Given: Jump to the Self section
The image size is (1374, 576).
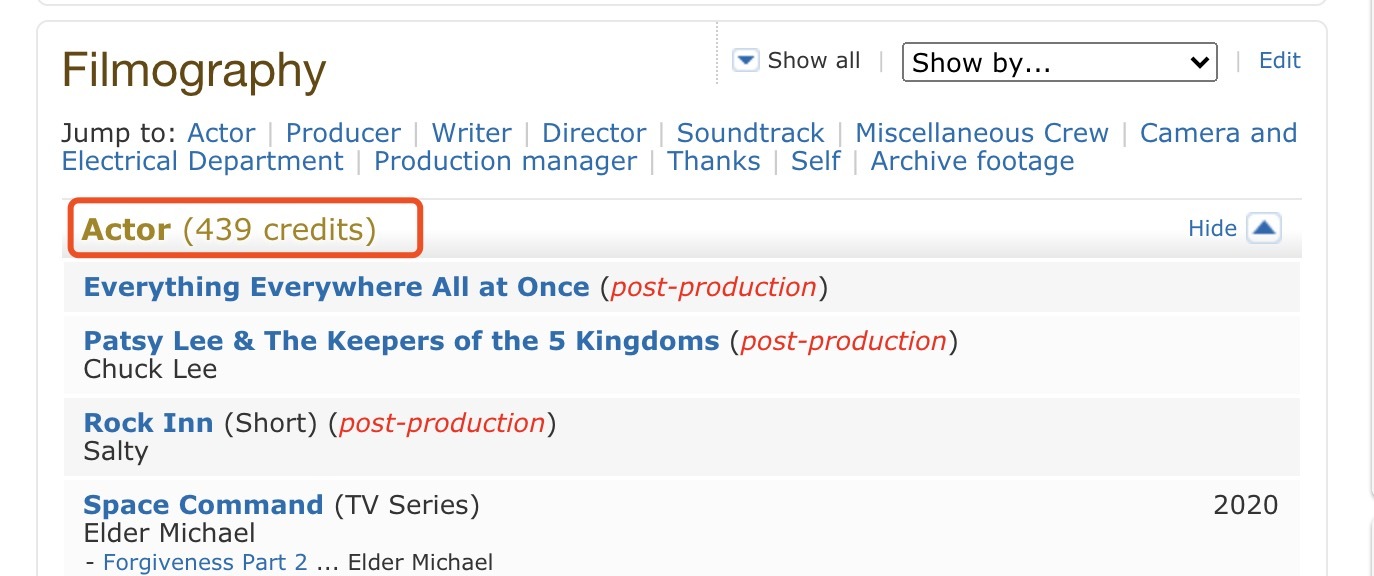Looking at the screenshot, I should tap(815, 161).
